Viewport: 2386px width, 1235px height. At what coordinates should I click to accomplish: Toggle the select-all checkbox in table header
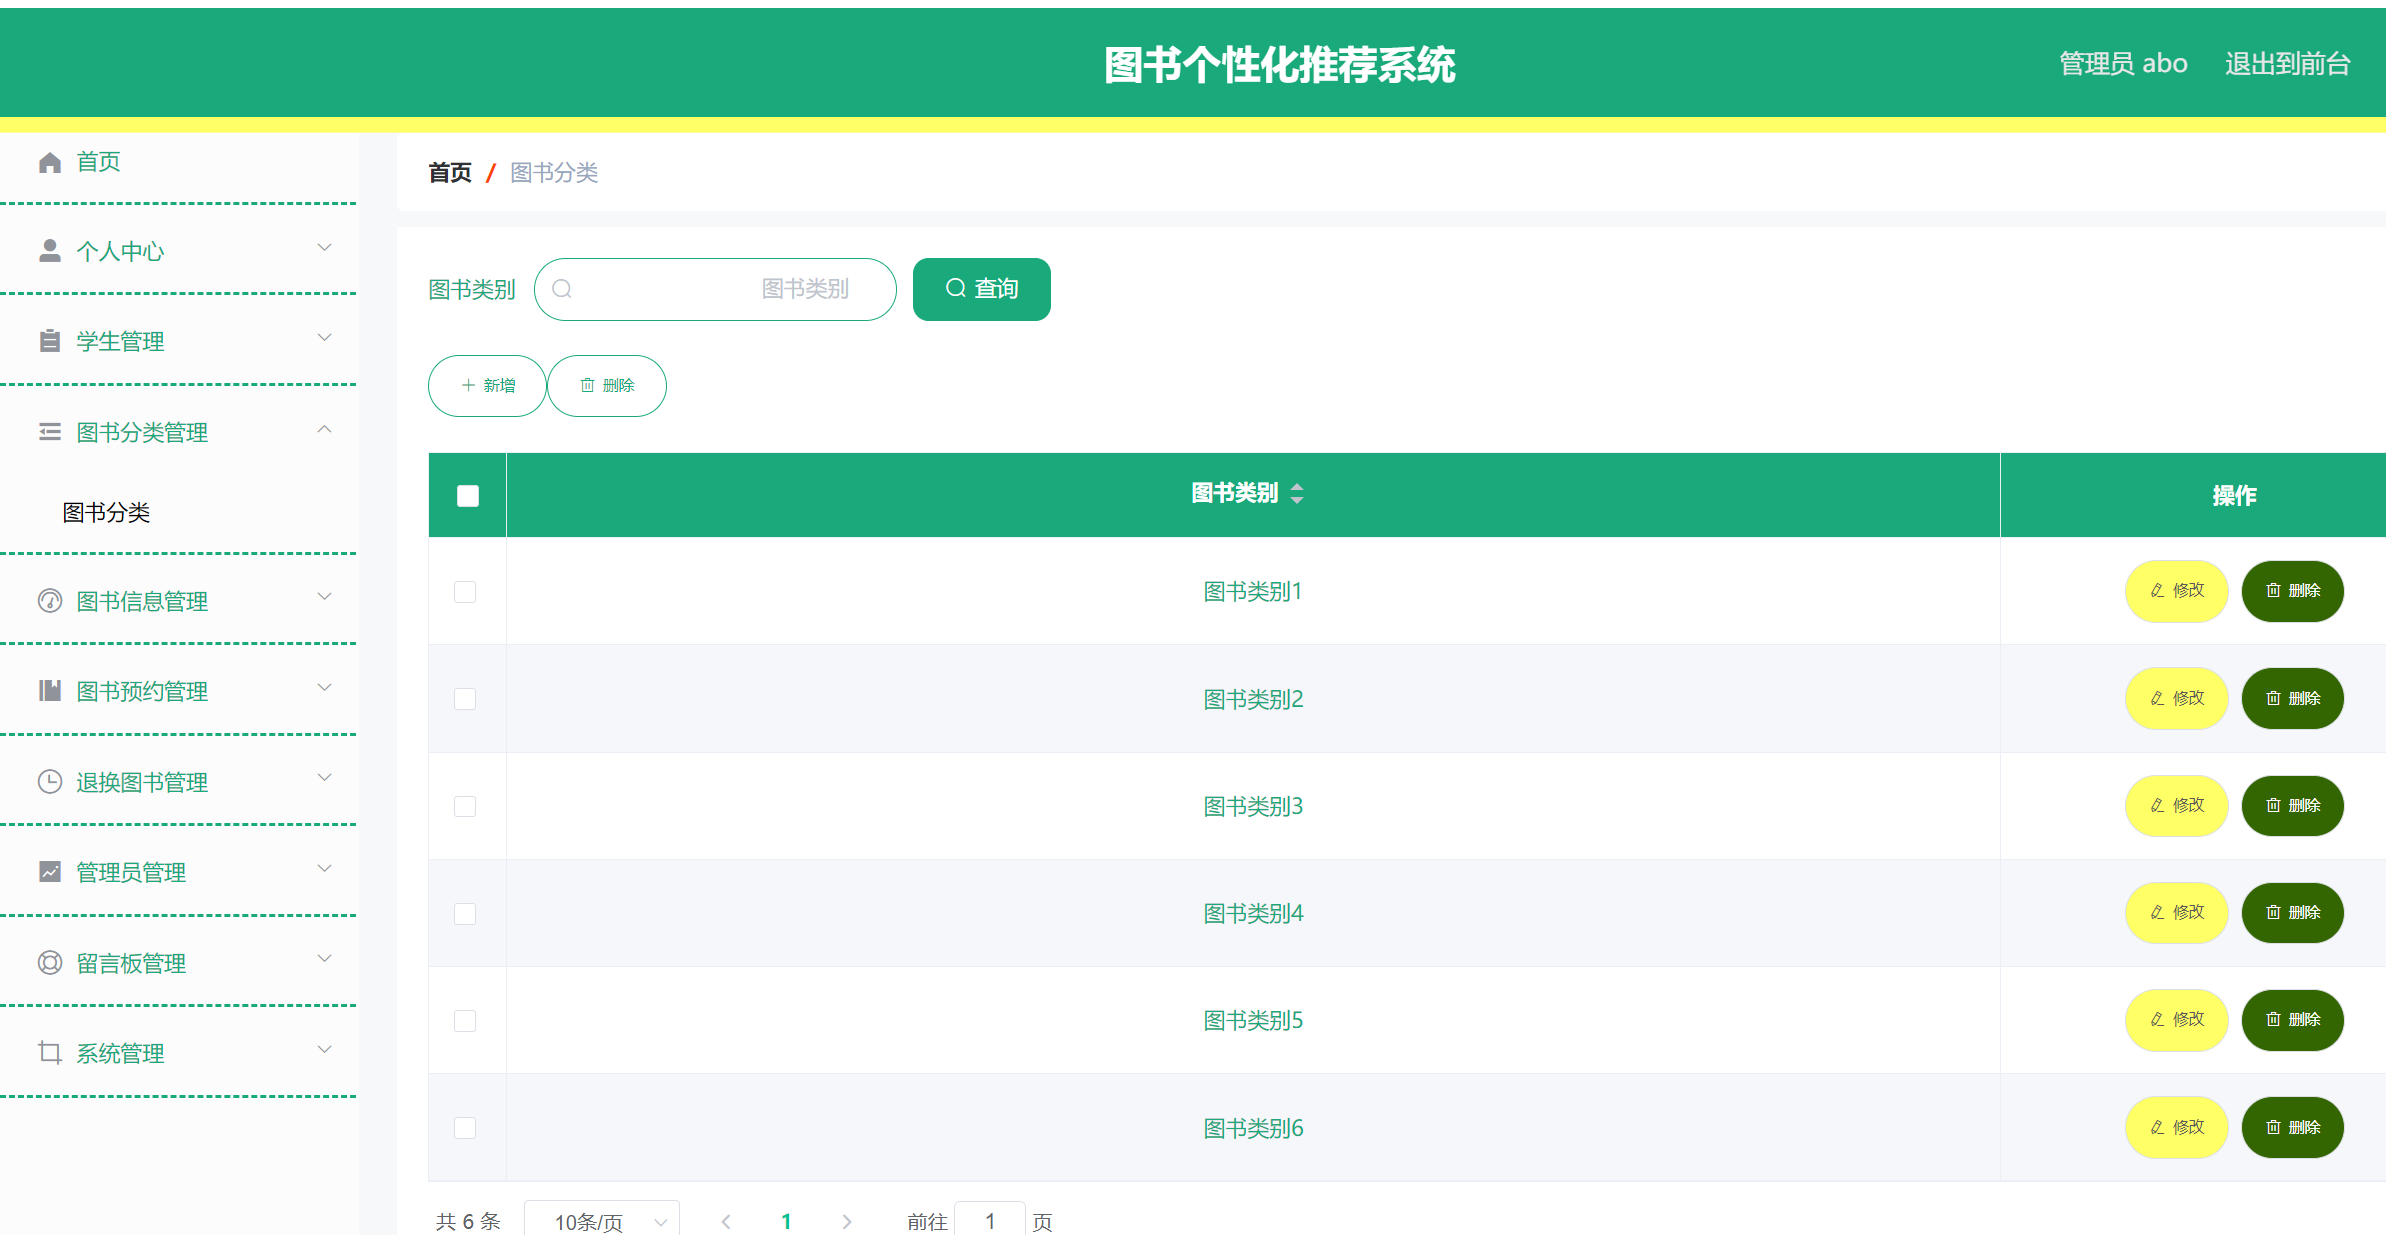pos(467,494)
